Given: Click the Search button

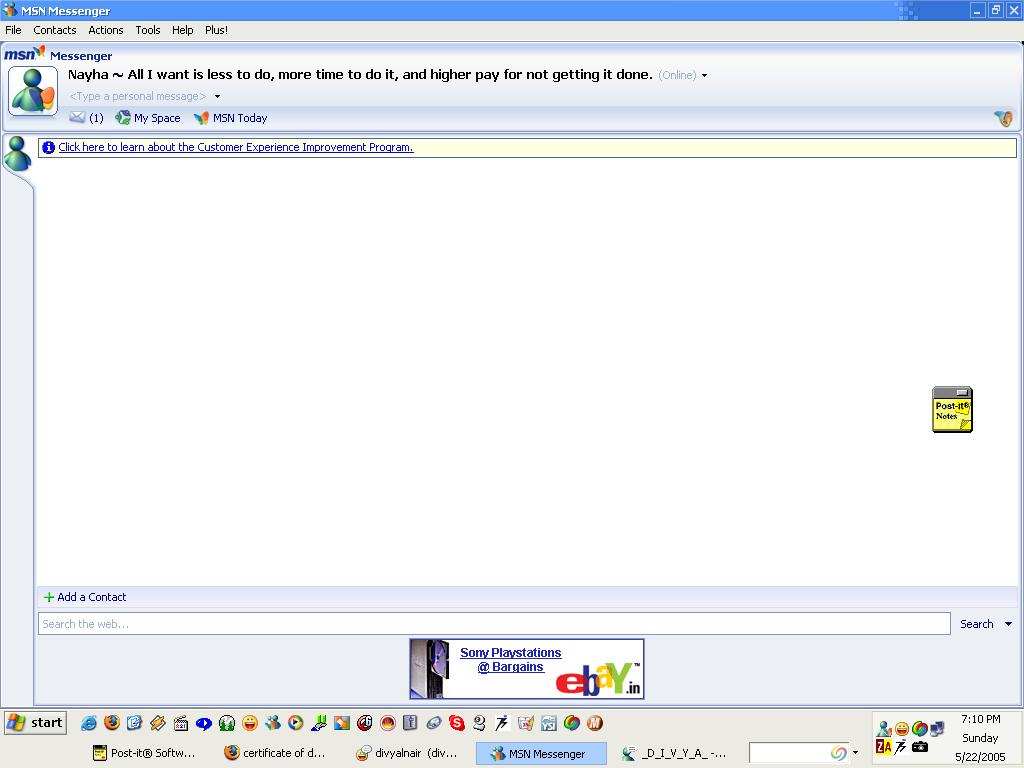Looking at the screenshot, I should [x=976, y=624].
